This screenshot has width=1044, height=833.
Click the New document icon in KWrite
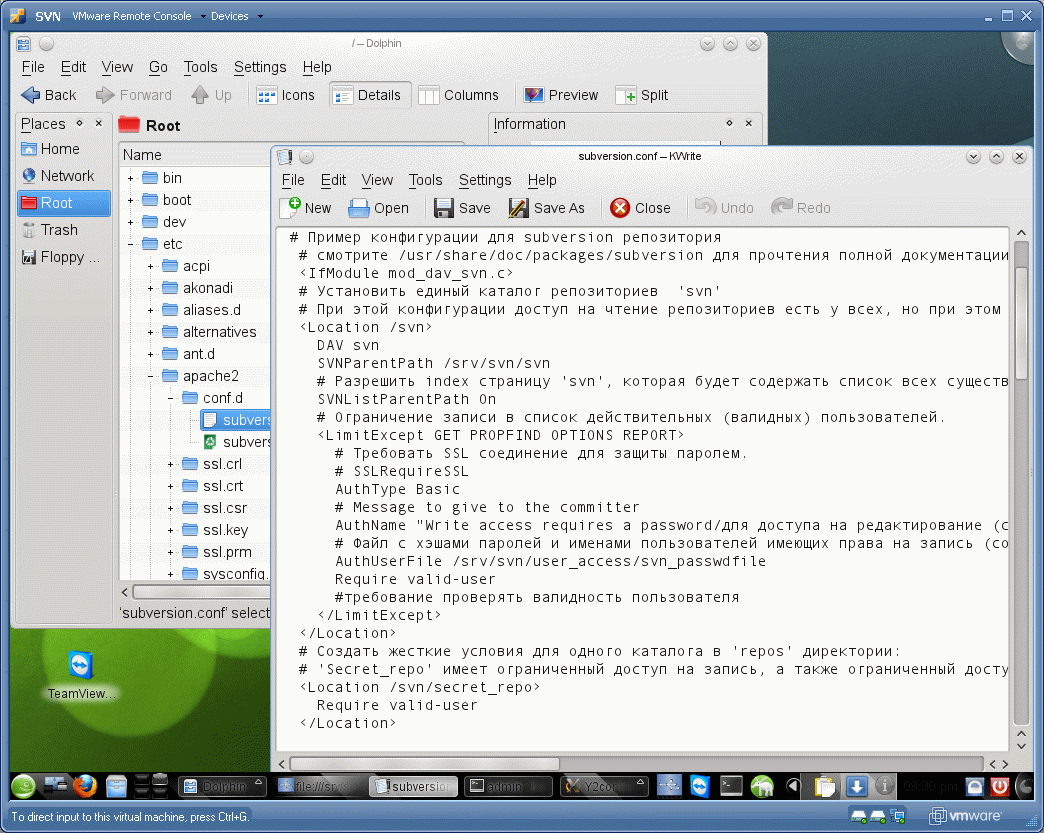tap(290, 208)
